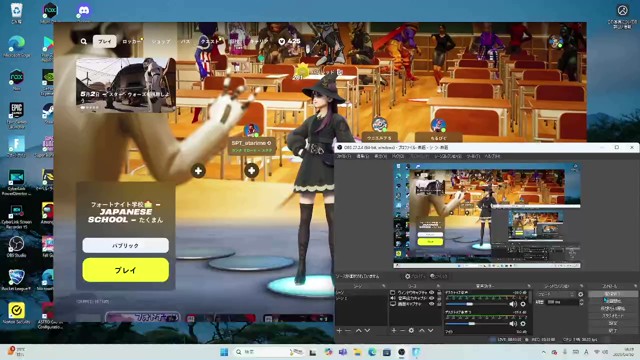Screen dimensions: 640x360
Task: Open the Microsoft Edge desktop shortcut
Action: pos(17,46)
